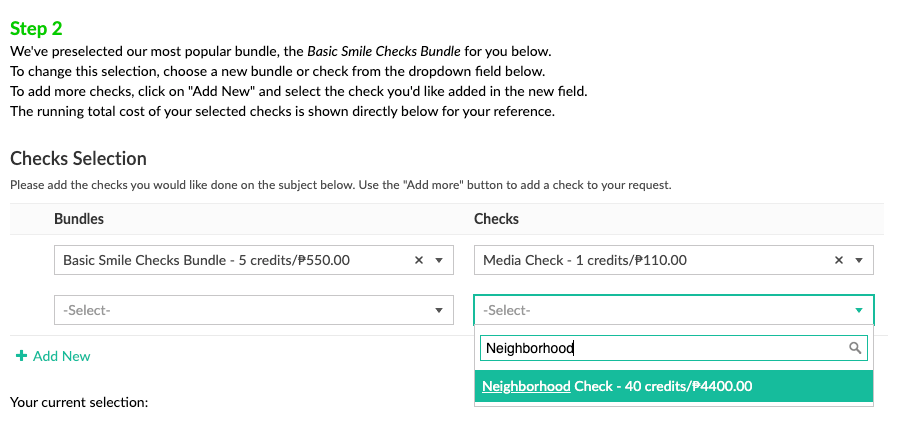Open the empty Bundles dropdown arrow
This screenshot has width=904, height=427.
tap(439, 311)
